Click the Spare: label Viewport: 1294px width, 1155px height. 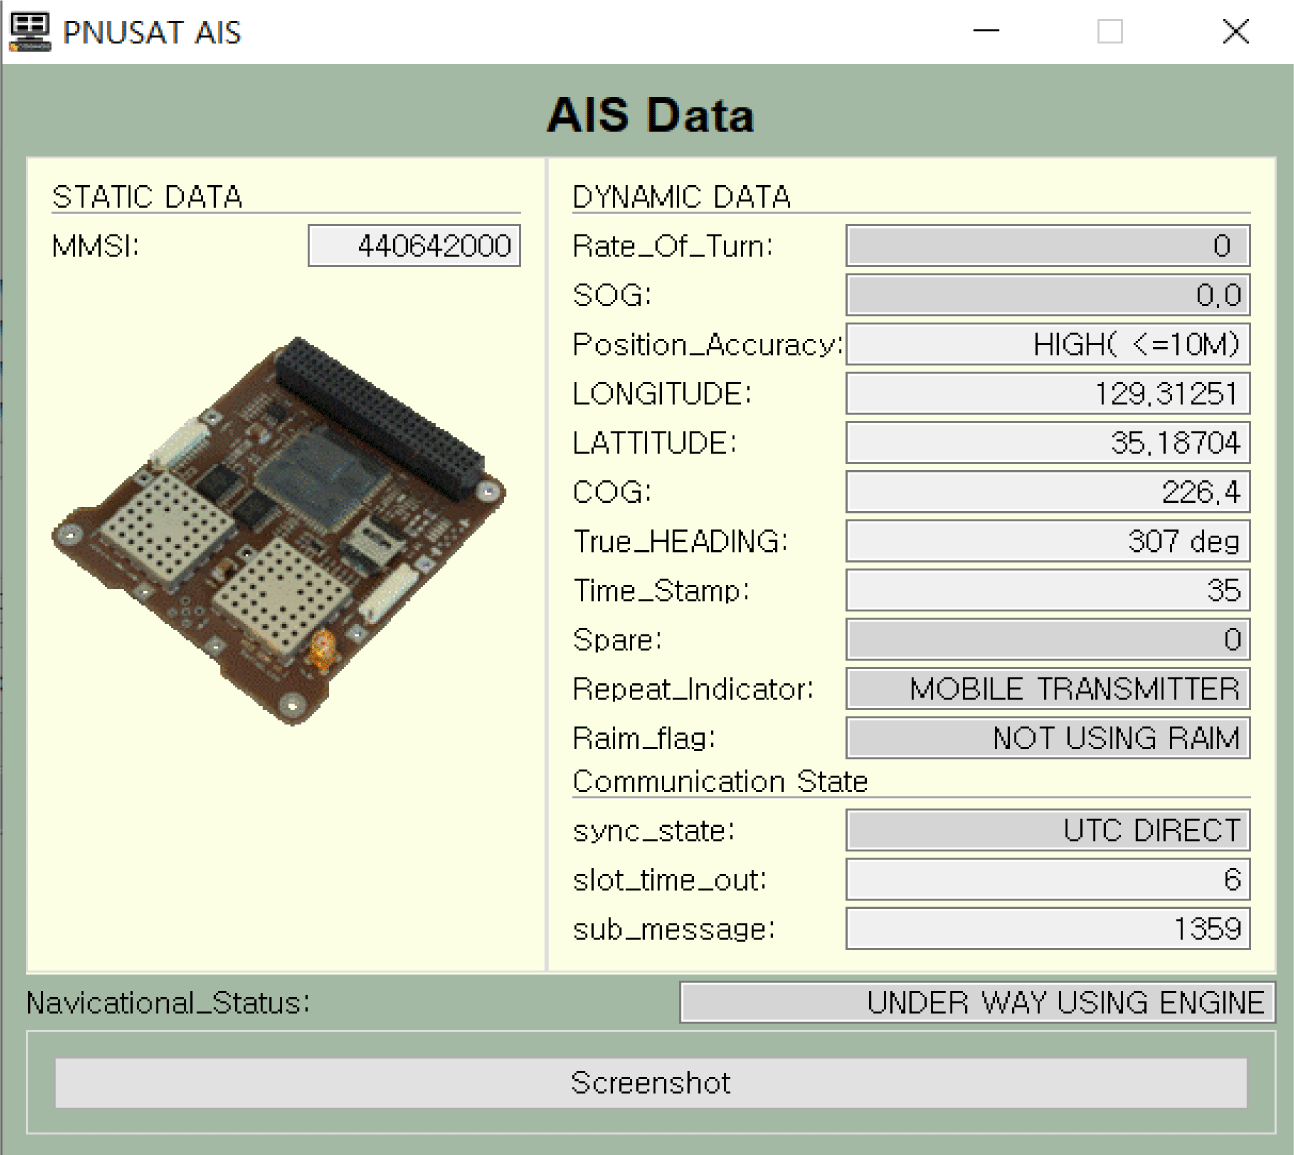[x=617, y=640]
